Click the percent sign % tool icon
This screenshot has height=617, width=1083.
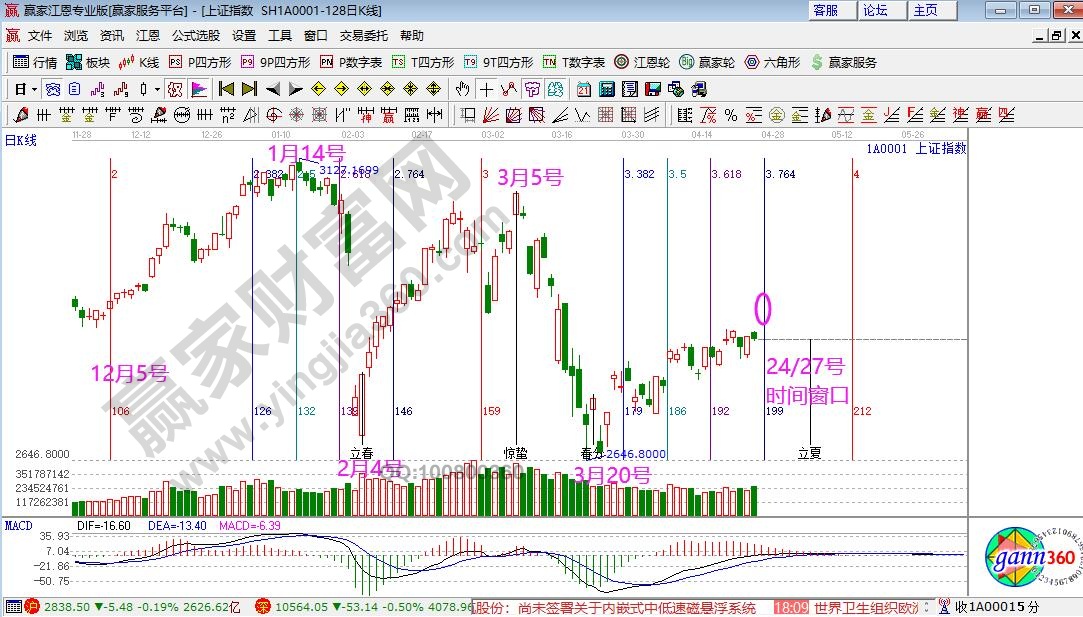tap(731, 115)
